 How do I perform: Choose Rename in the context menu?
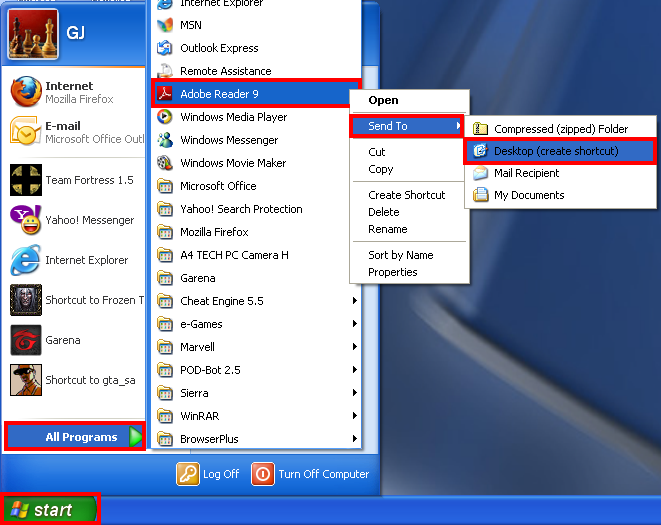point(387,229)
